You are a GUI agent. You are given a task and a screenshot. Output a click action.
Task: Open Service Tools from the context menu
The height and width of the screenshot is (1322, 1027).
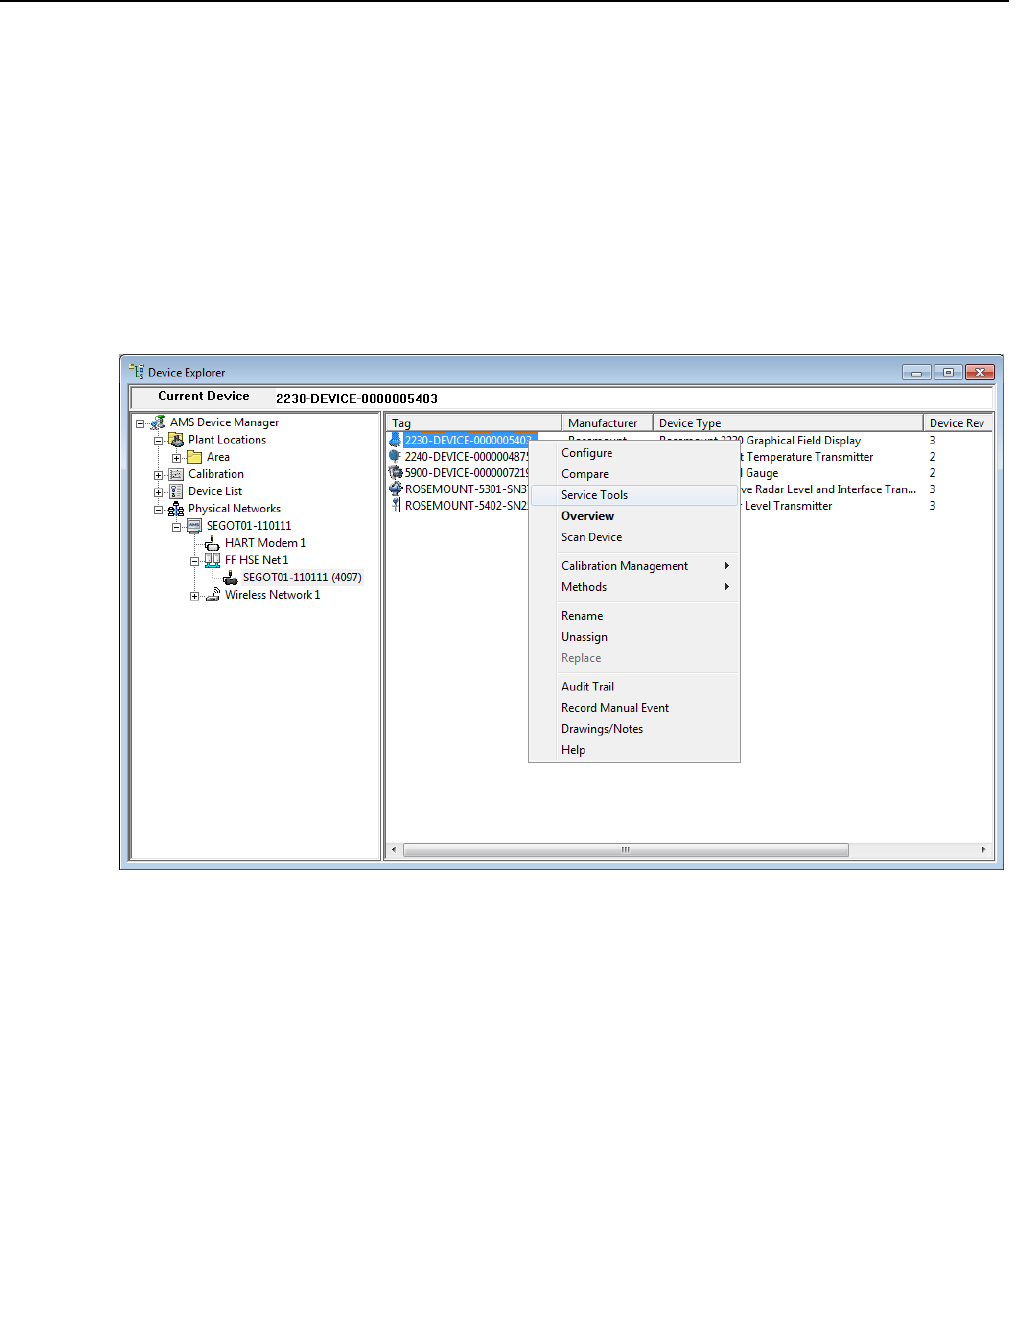635,495
